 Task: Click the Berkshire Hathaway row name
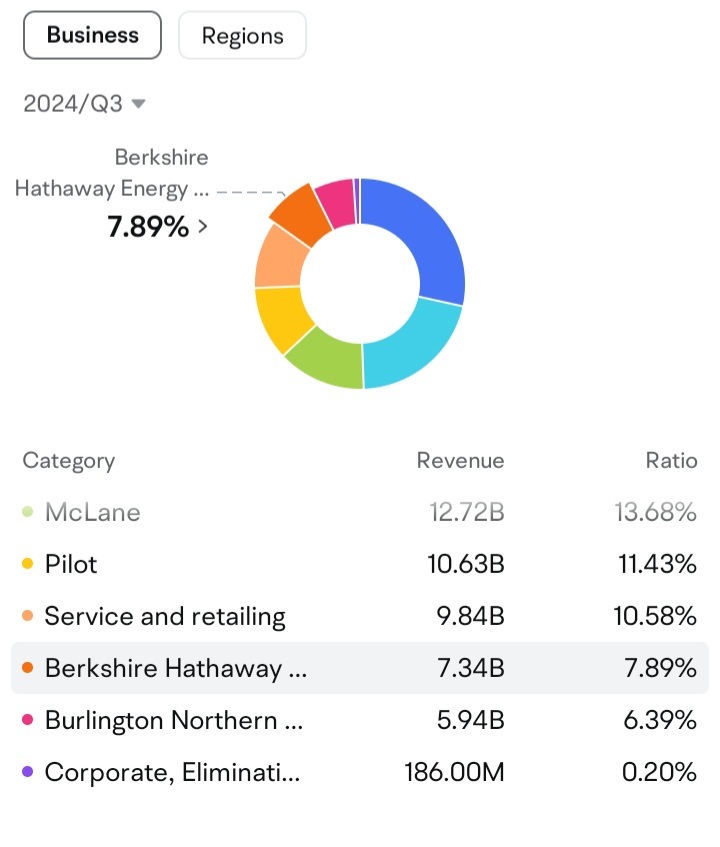click(x=176, y=668)
